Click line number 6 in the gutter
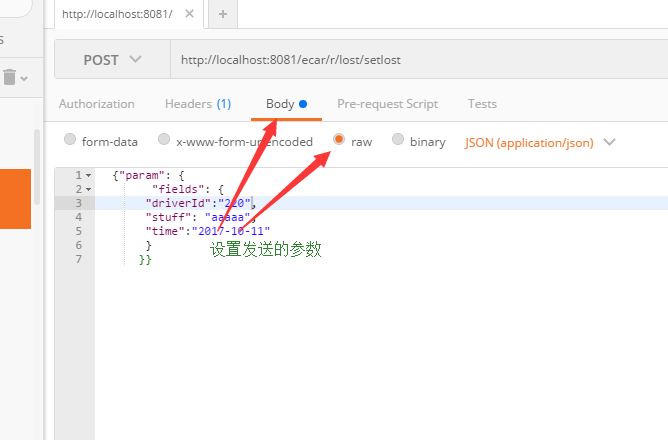668x440 pixels. [x=79, y=245]
